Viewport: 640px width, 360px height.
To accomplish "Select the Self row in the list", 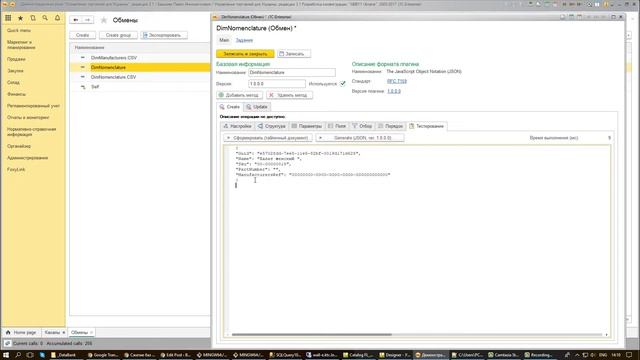I will [x=140, y=87].
